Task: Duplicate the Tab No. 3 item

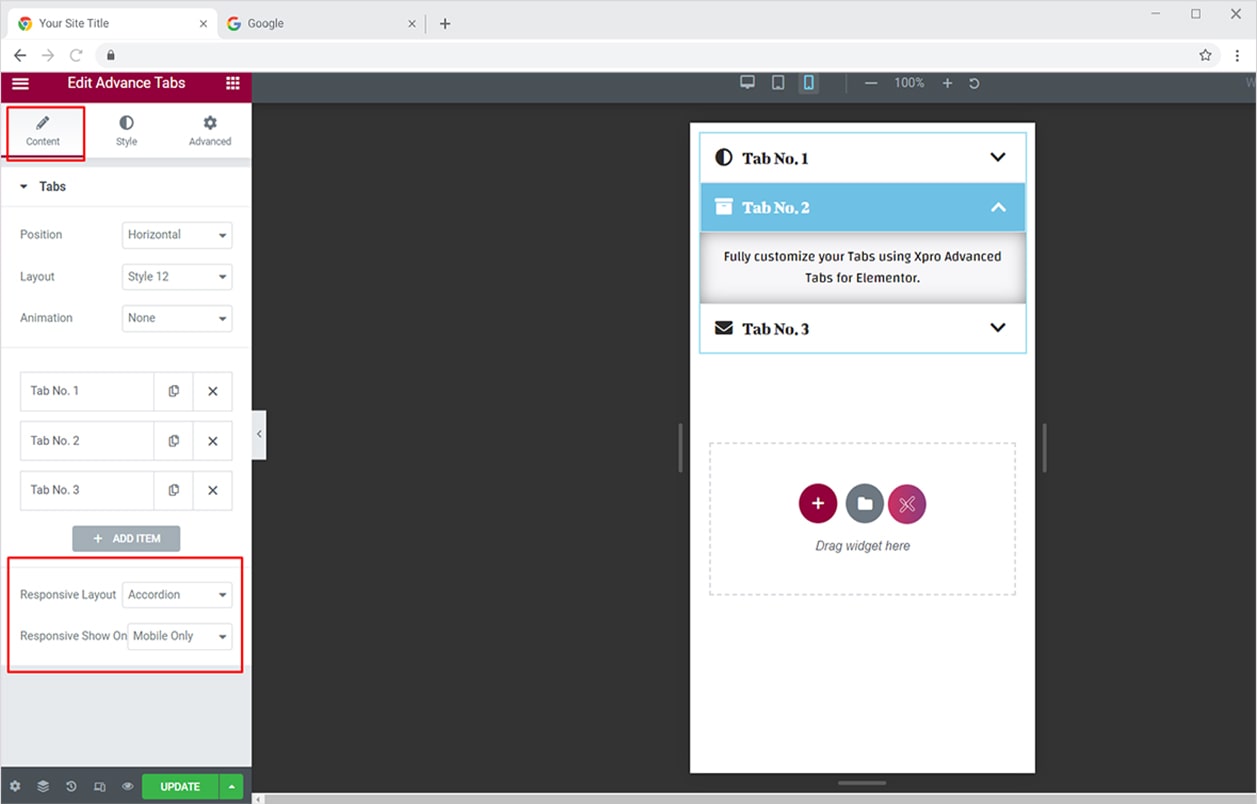Action: (173, 490)
